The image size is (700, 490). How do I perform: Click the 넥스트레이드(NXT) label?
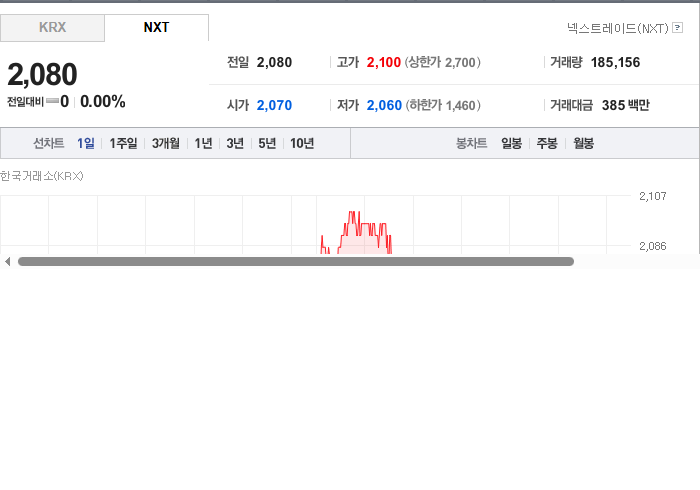[617, 29]
